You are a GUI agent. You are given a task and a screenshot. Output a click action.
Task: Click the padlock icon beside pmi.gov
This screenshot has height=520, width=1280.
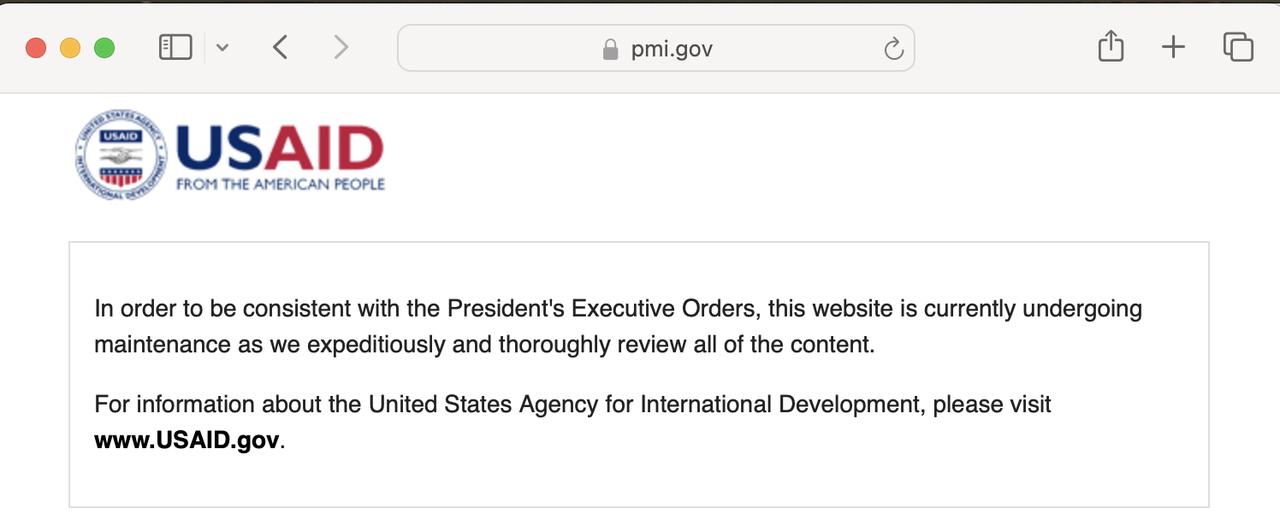(x=610, y=49)
